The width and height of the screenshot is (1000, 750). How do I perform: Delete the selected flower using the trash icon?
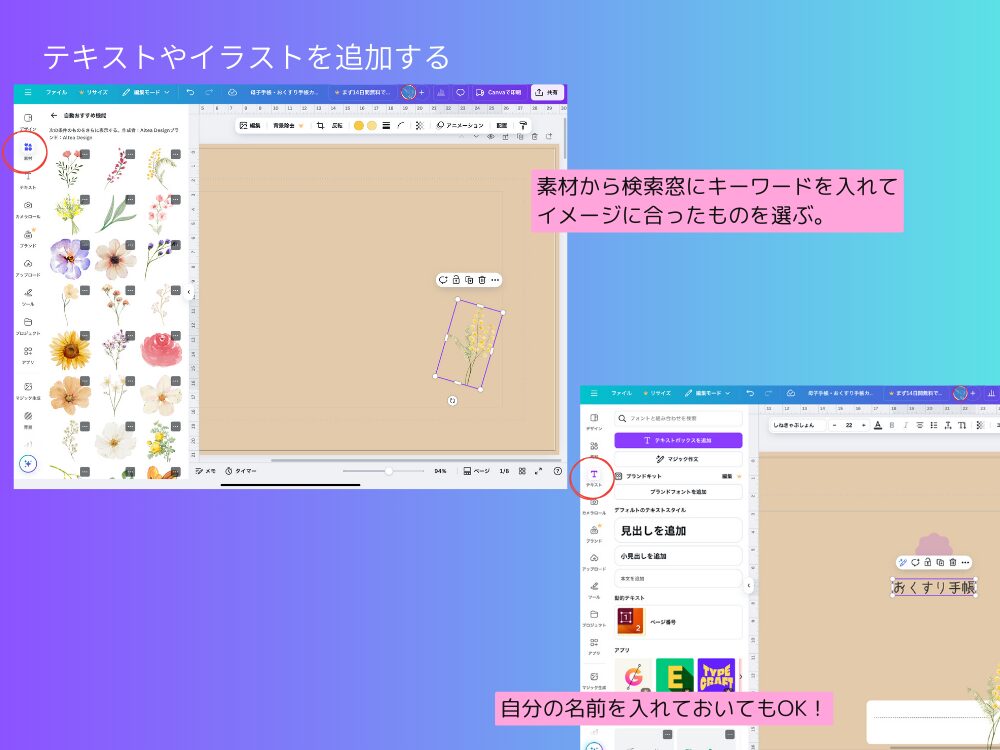(482, 280)
